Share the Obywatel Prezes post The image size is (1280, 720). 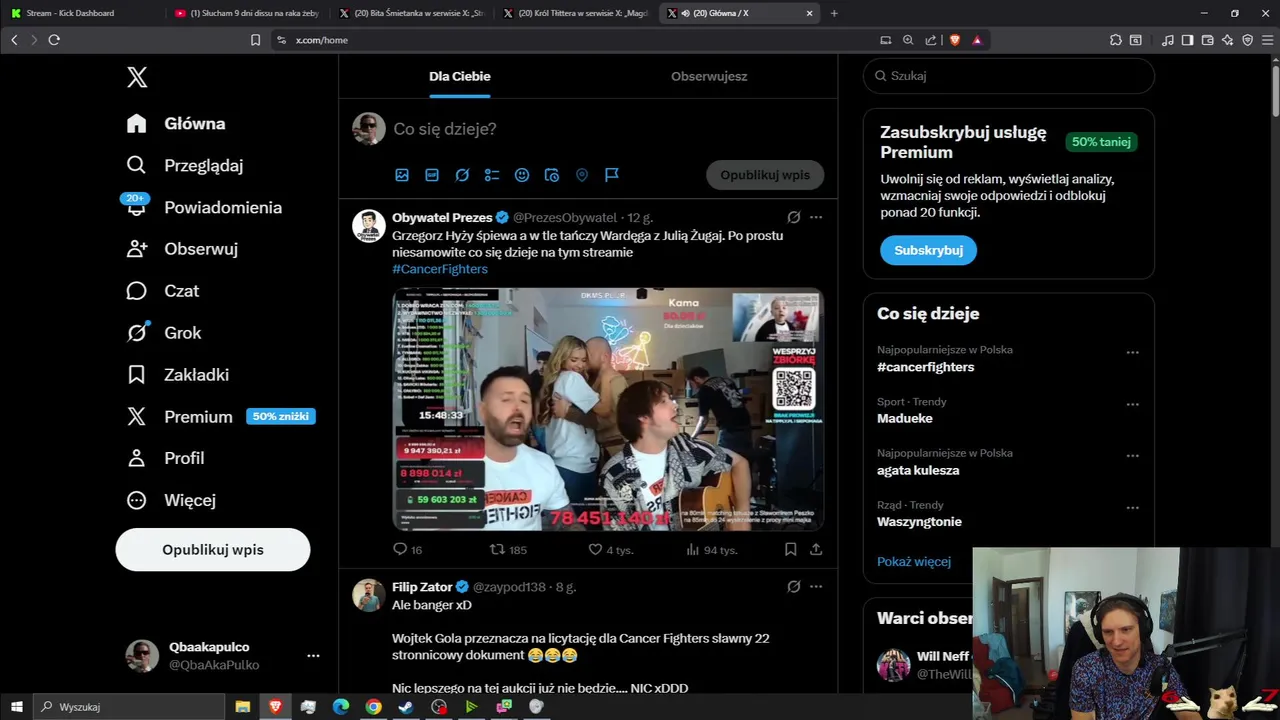[x=816, y=550]
